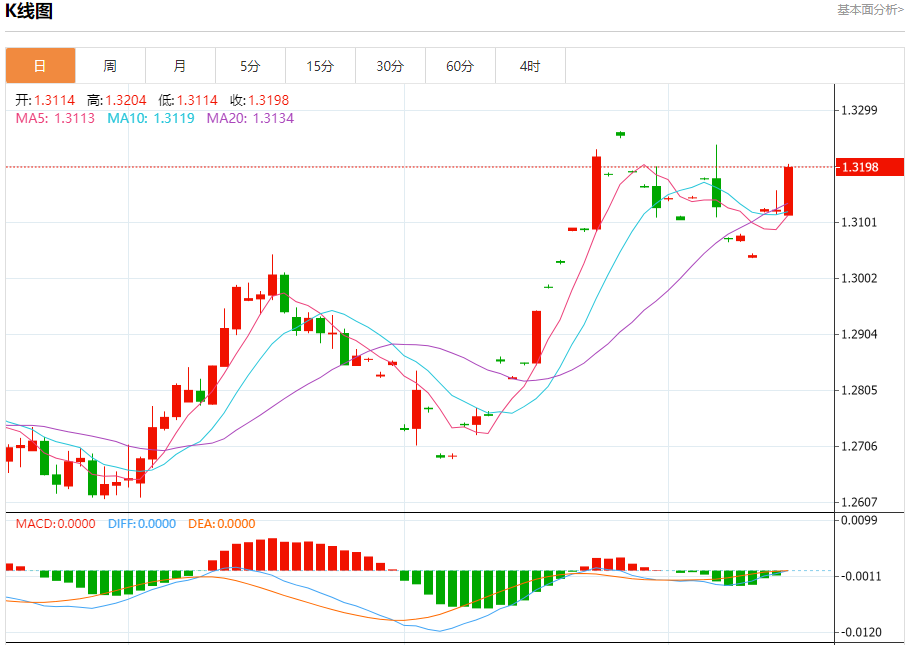Switch to the 60分 interval tab

[x=460, y=66]
